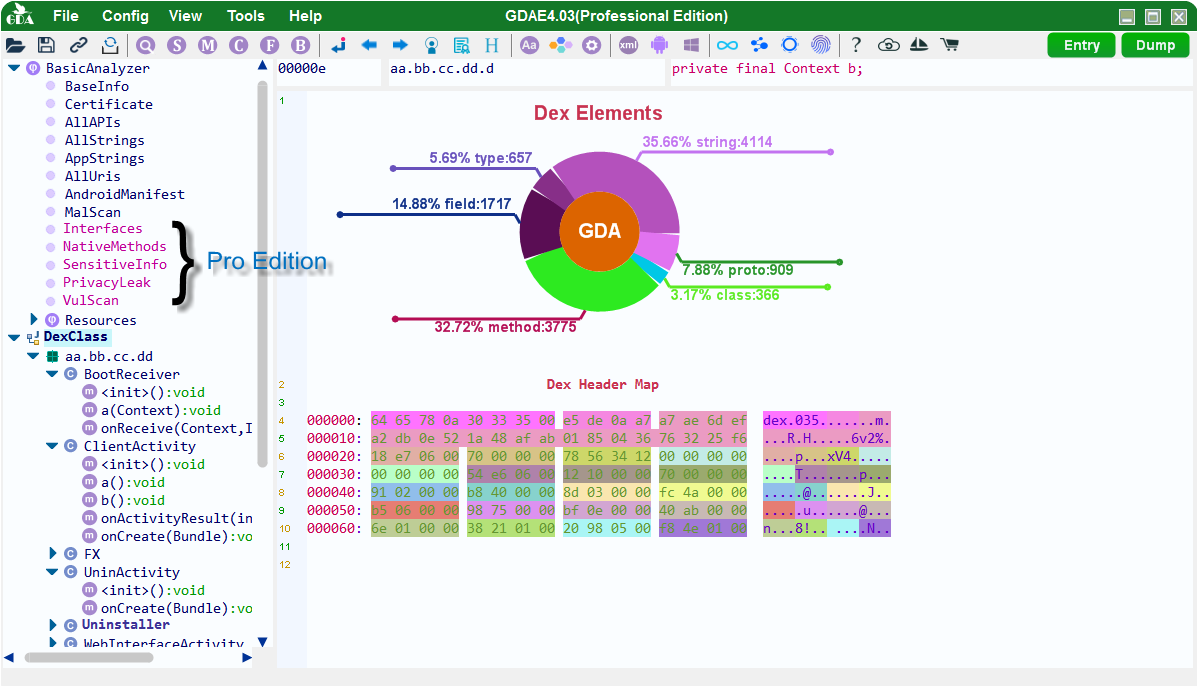Screen dimensions: 1198x686
Task: Click the fingerprint toolbar icon
Action: (821, 45)
